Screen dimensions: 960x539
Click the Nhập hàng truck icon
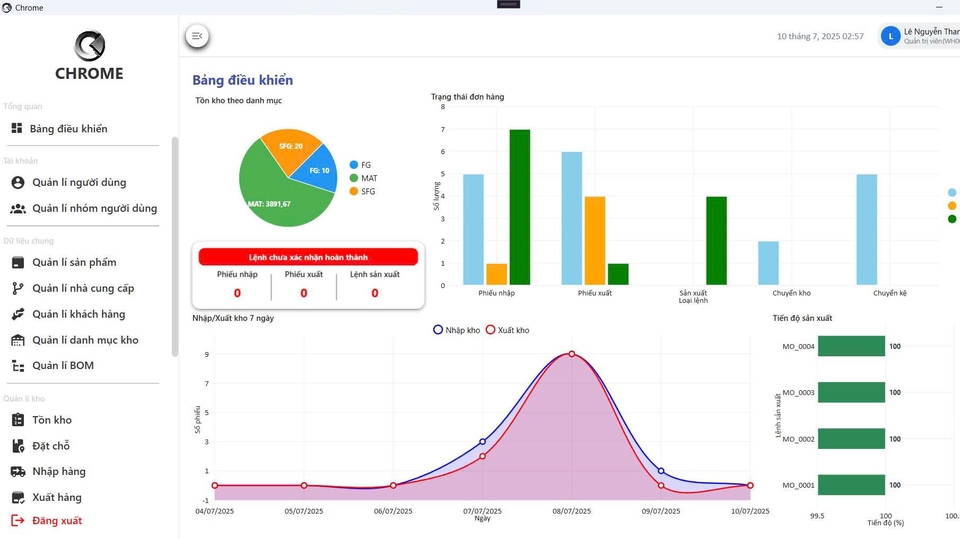[x=17, y=471]
